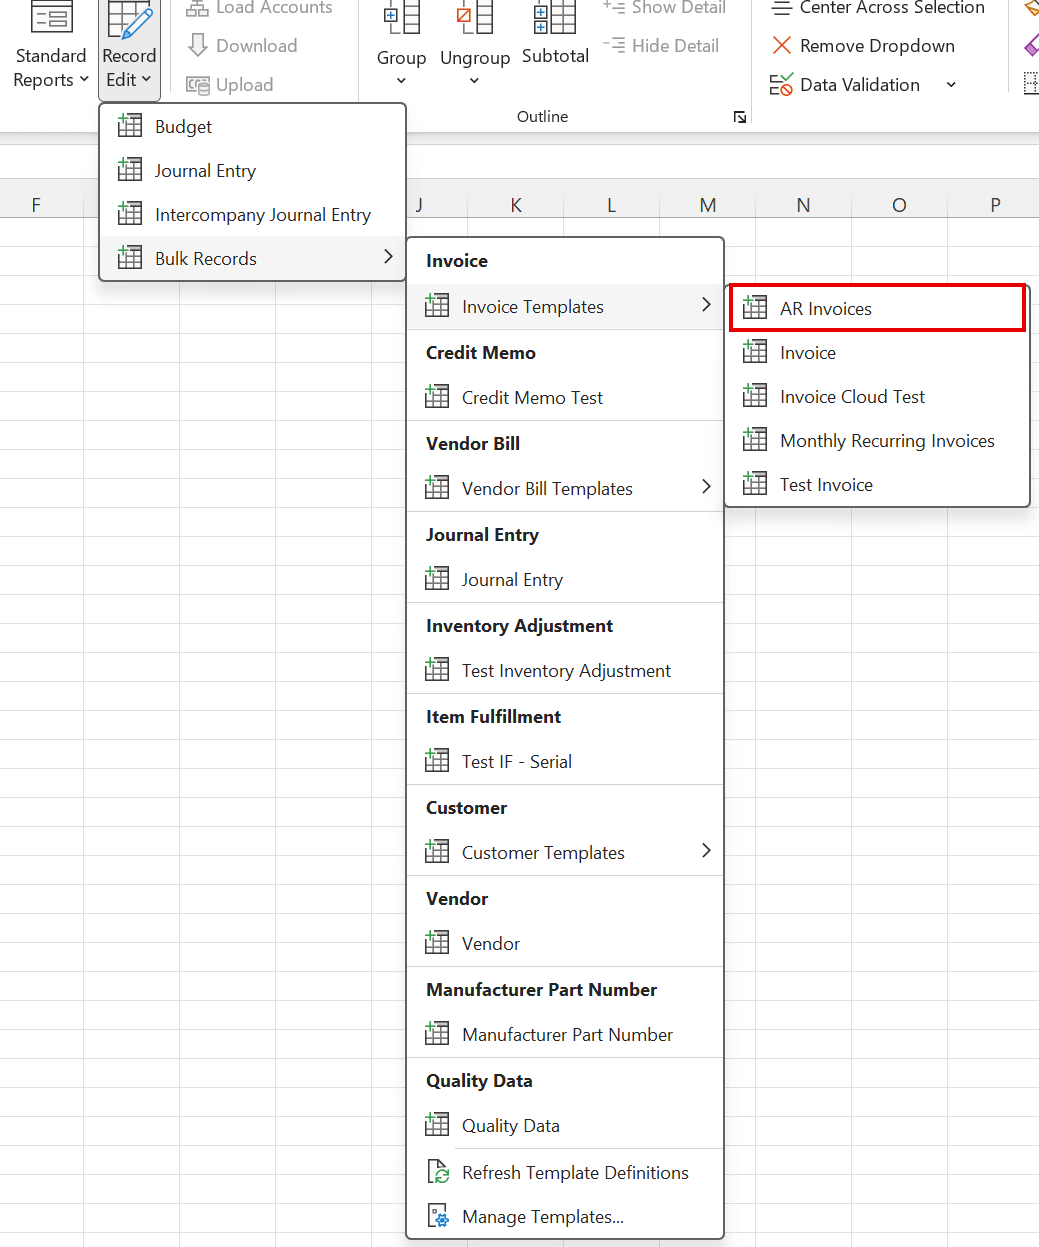
Task: Click the Credit Memo Test icon
Action: (437, 396)
